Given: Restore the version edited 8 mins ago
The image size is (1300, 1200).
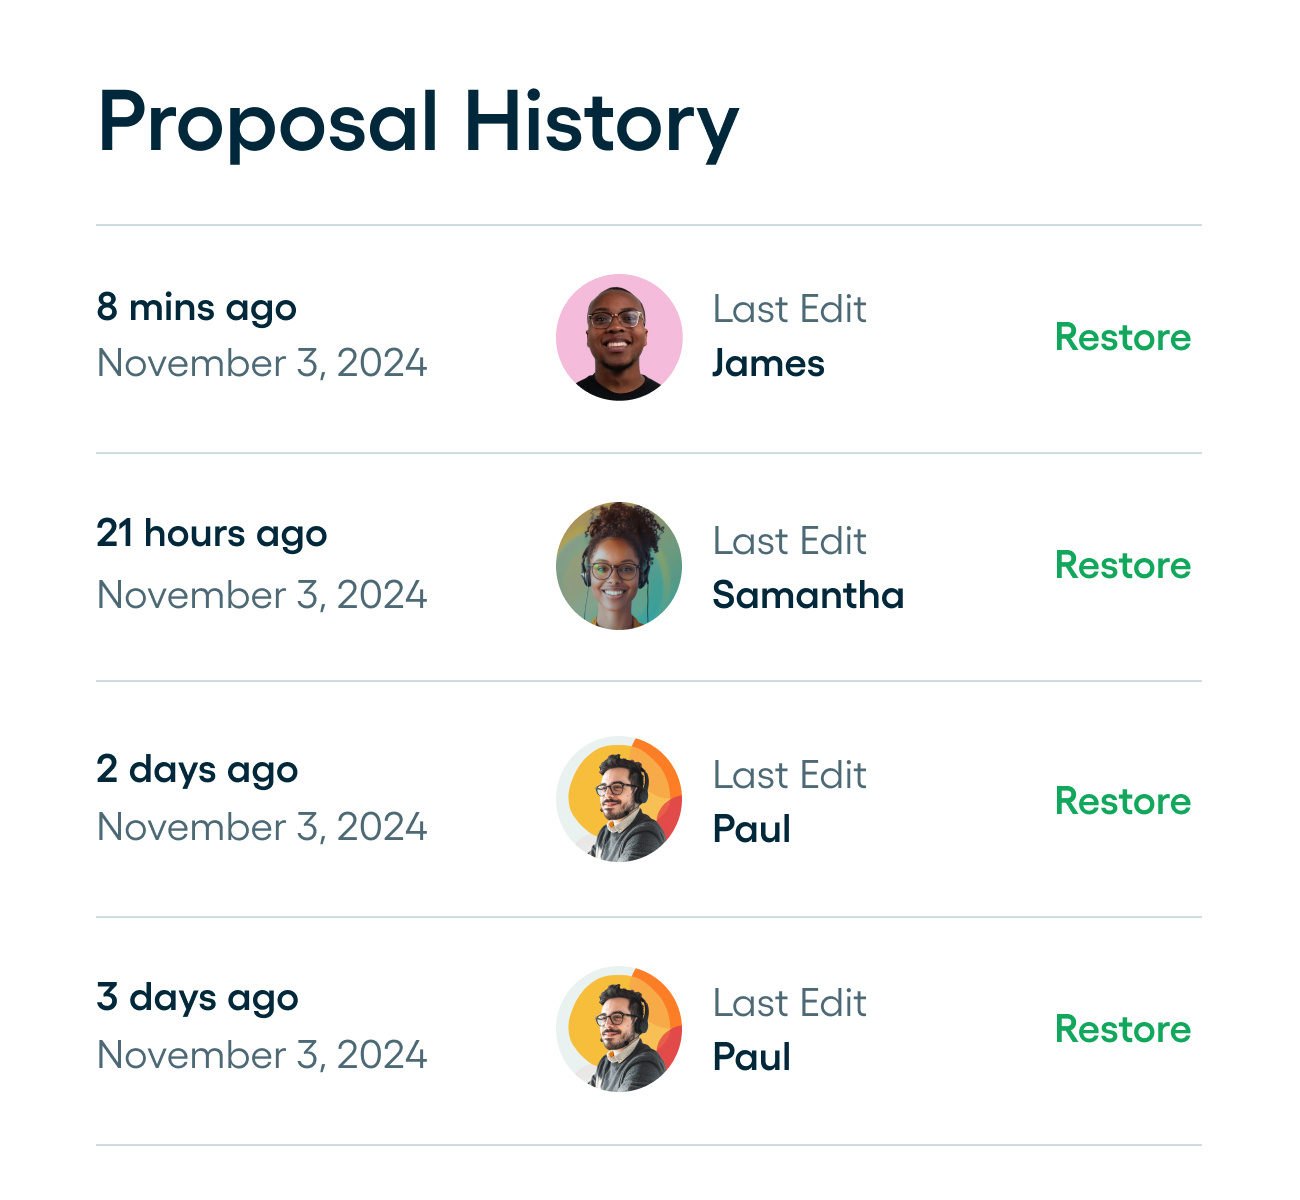Looking at the screenshot, I should (x=1124, y=338).
